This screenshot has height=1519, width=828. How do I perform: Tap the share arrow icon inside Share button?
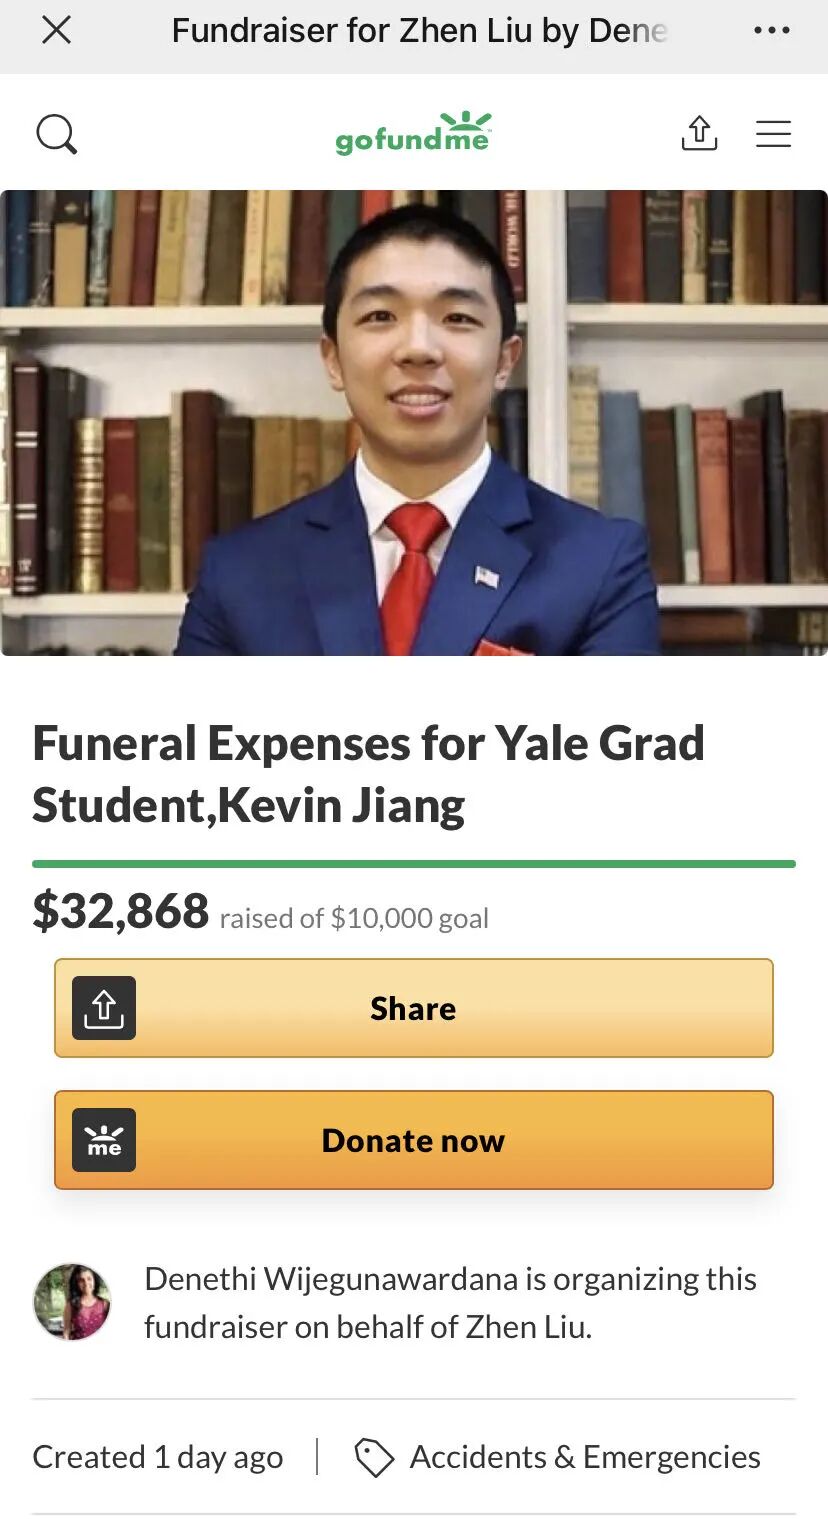(x=104, y=1008)
